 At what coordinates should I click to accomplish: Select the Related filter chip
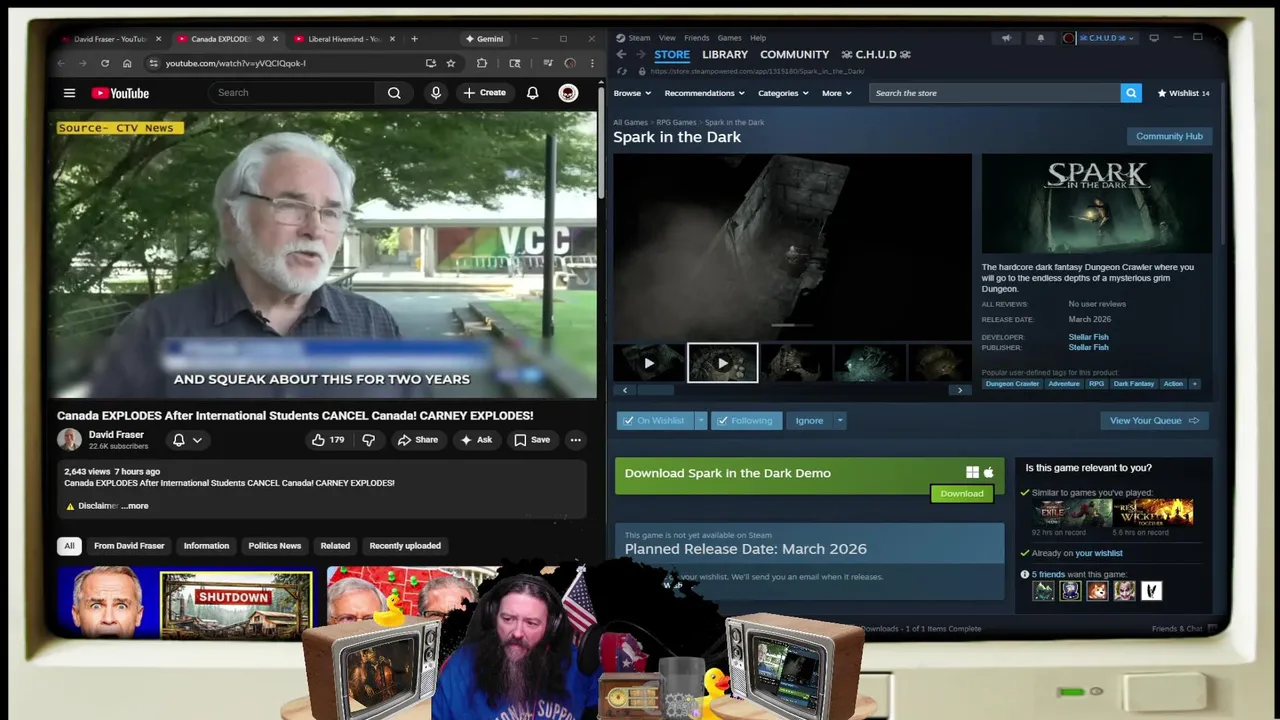click(x=335, y=546)
